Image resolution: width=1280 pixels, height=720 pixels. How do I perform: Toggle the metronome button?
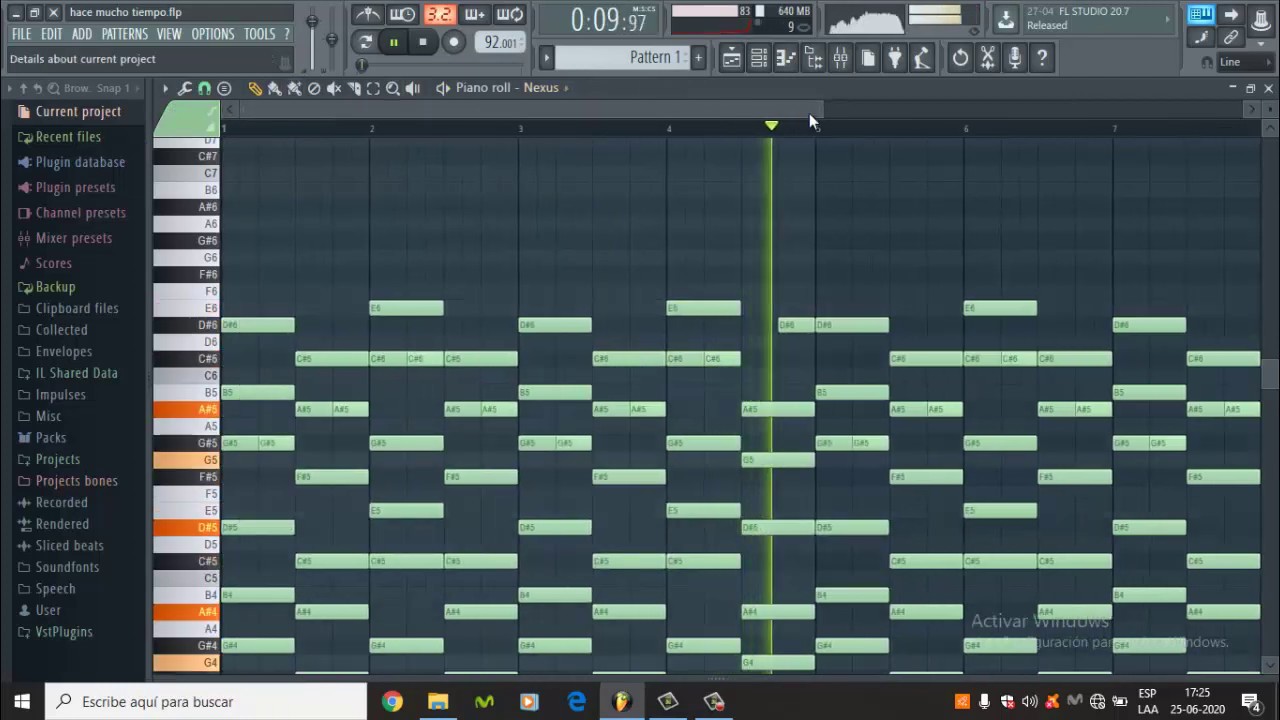tap(368, 14)
